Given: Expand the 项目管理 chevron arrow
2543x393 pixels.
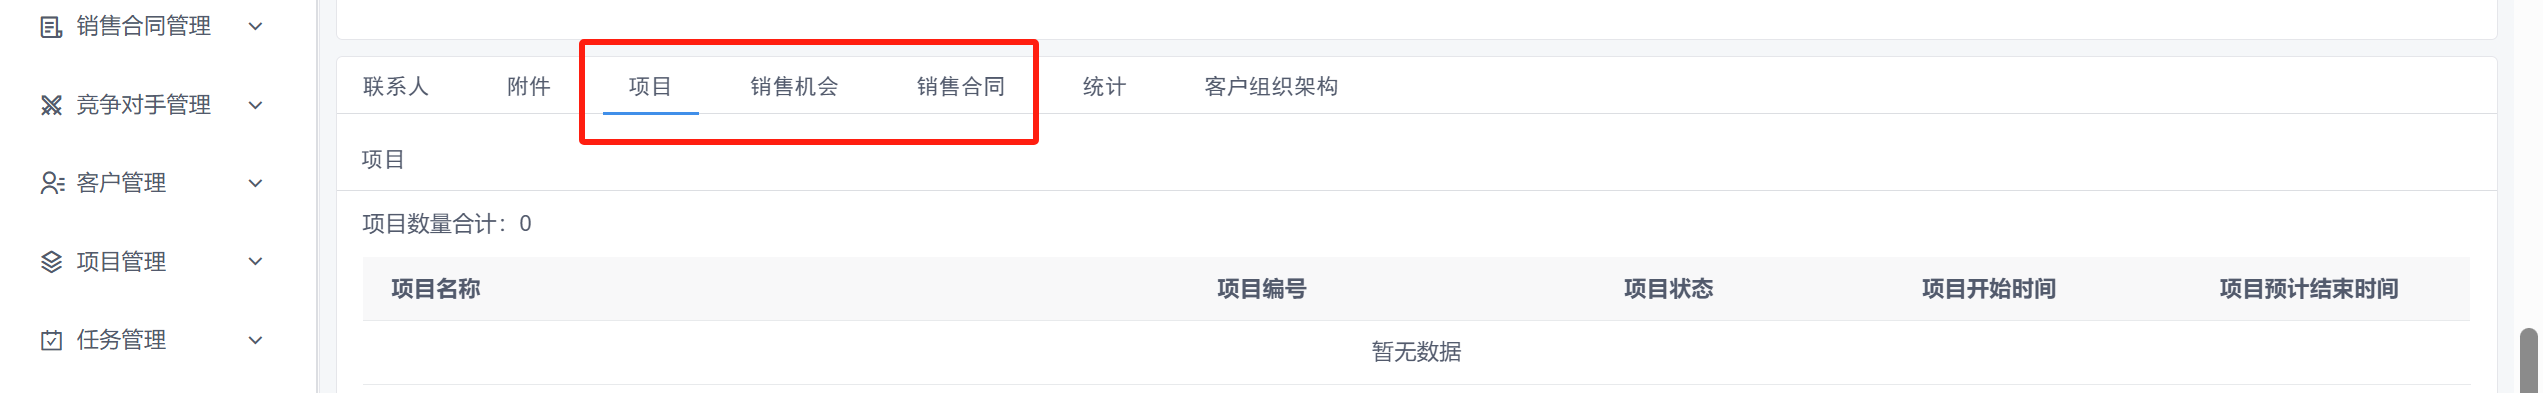Looking at the screenshot, I should (x=256, y=262).
